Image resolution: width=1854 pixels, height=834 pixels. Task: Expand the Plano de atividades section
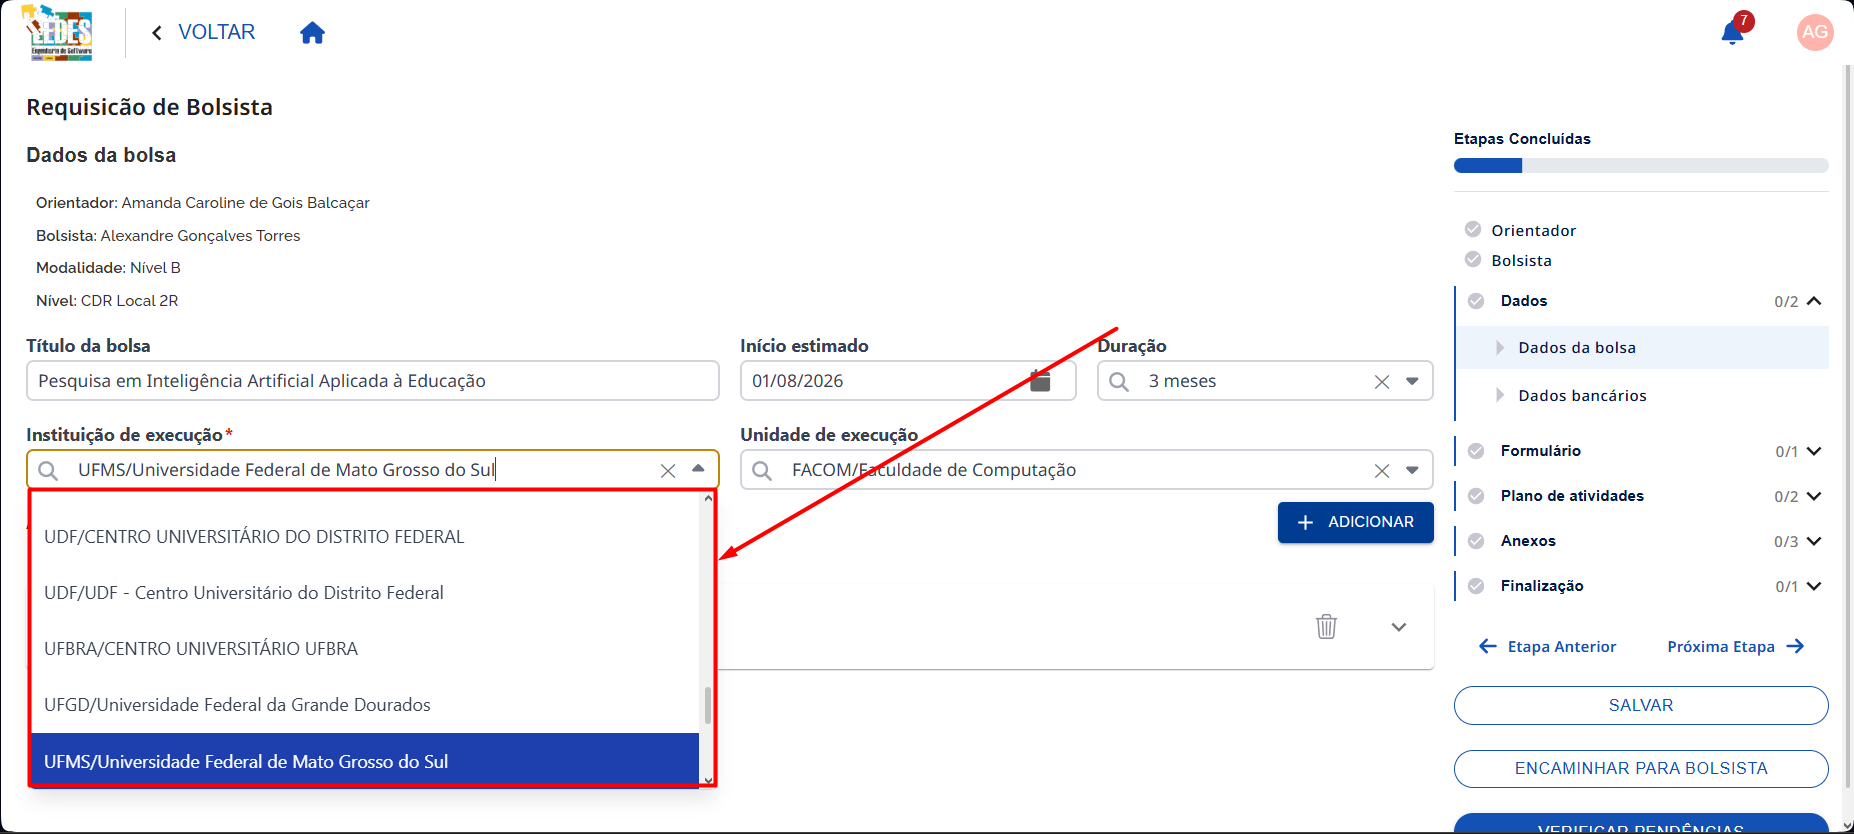pyautogui.click(x=1814, y=496)
